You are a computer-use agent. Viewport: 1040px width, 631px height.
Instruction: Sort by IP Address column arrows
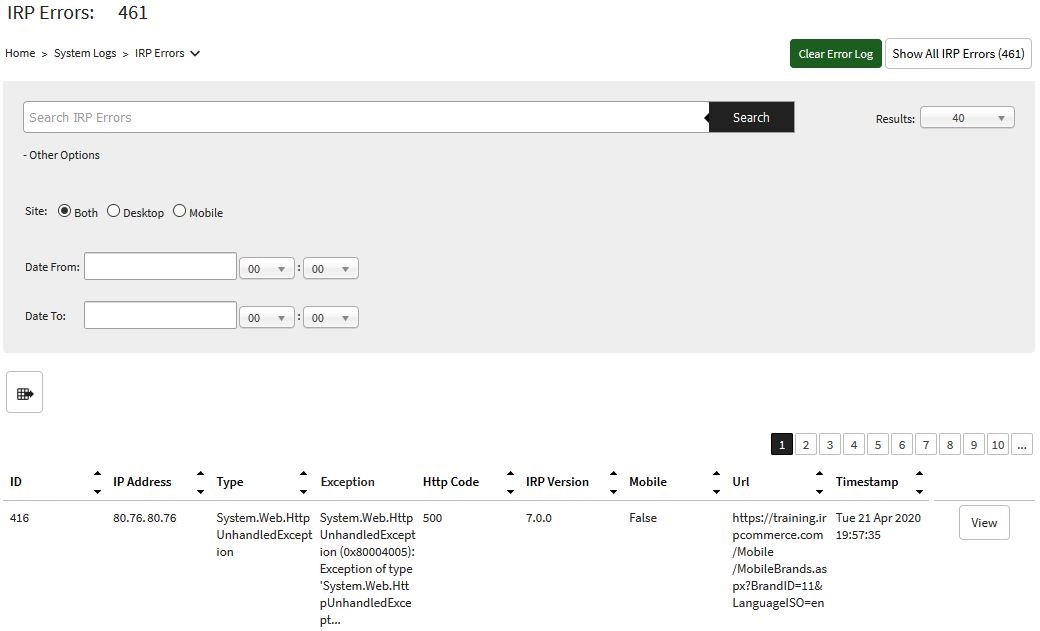pos(200,482)
